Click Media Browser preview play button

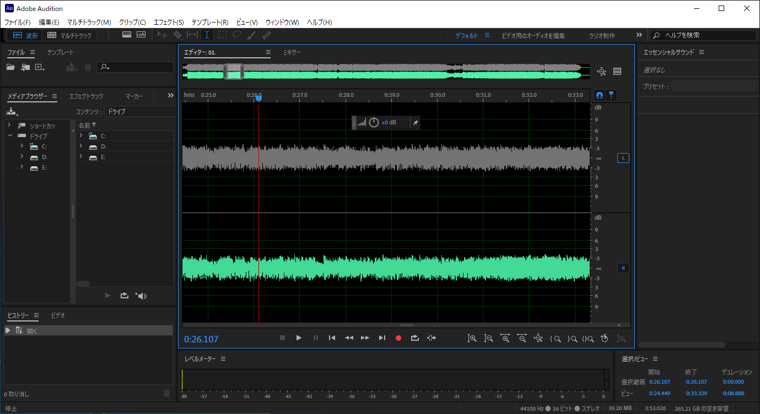[x=108, y=296]
